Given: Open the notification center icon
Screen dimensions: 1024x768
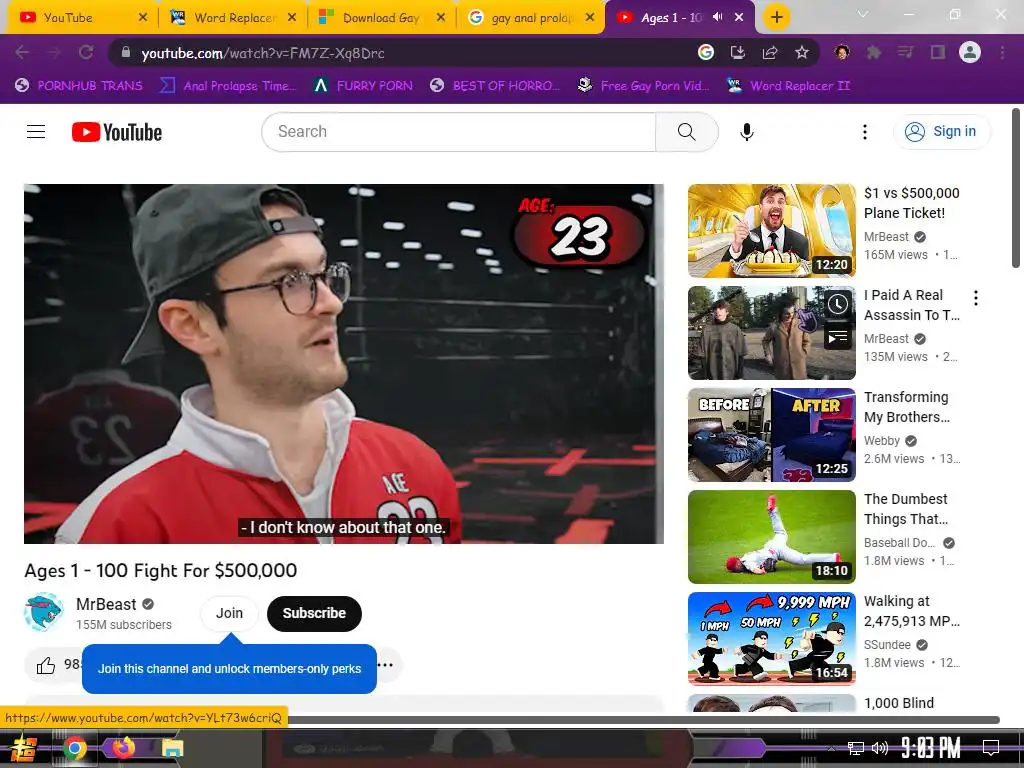Looking at the screenshot, I should (x=991, y=747).
